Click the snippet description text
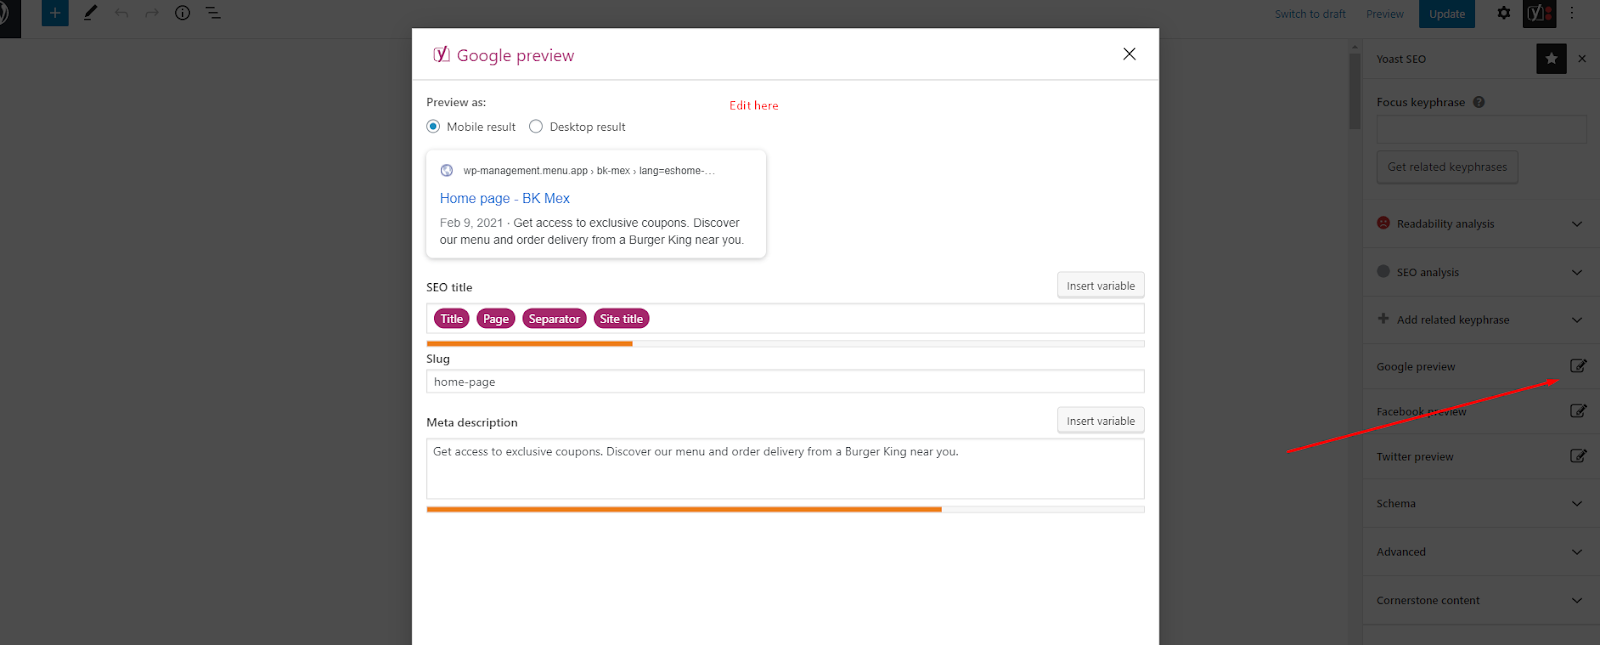Screen dimensions: 1600x645 pos(592,231)
